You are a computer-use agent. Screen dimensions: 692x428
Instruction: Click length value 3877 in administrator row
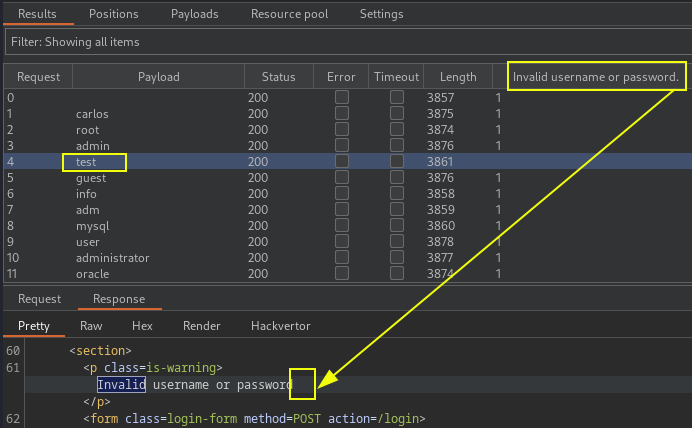coord(440,258)
